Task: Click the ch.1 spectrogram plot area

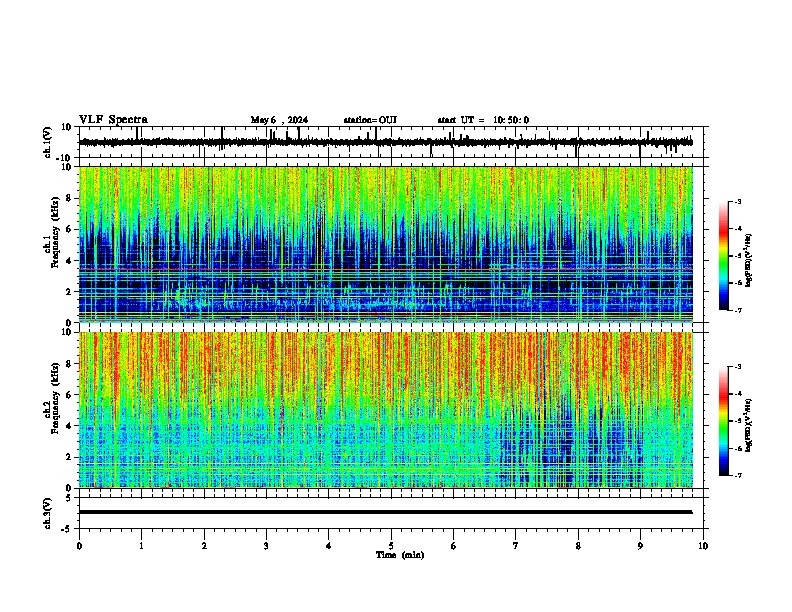Action: click(385, 244)
